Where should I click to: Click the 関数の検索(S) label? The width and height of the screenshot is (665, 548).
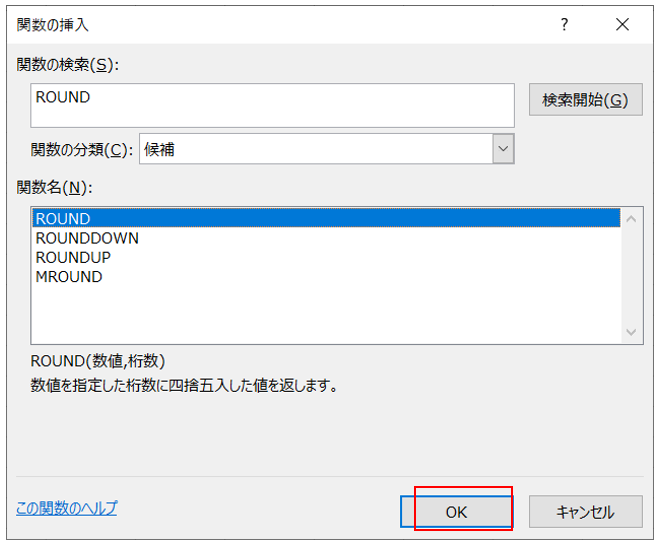coord(68,65)
